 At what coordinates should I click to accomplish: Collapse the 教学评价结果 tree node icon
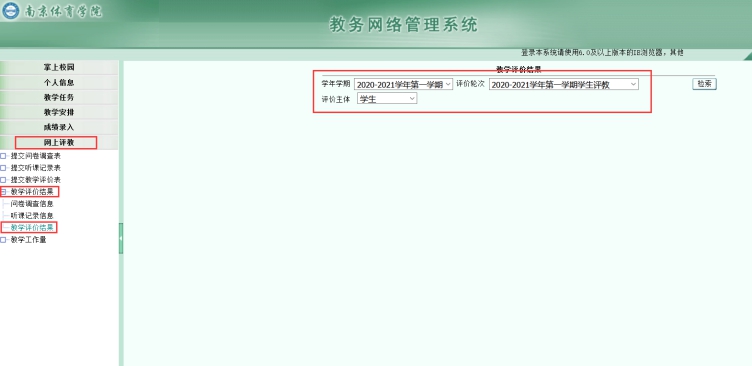pyautogui.click(x=3, y=192)
